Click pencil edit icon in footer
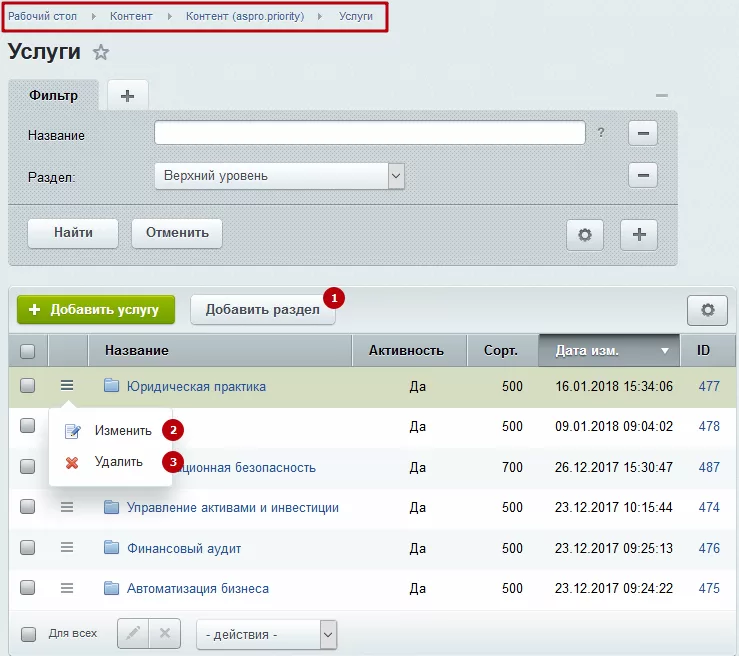 133,633
